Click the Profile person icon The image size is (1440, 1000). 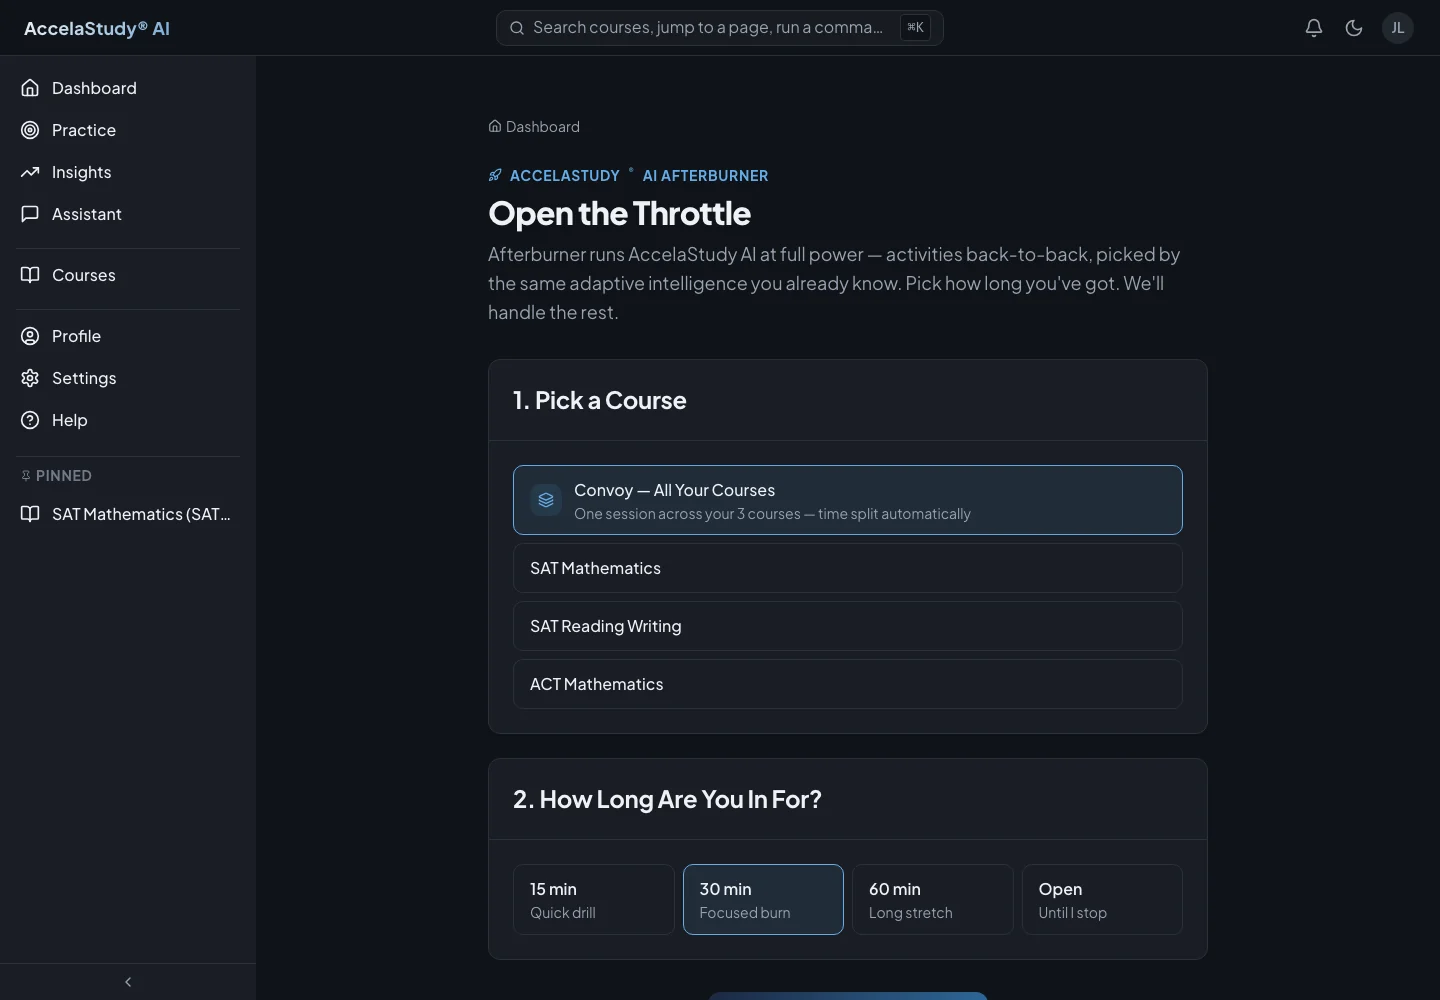coord(30,336)
